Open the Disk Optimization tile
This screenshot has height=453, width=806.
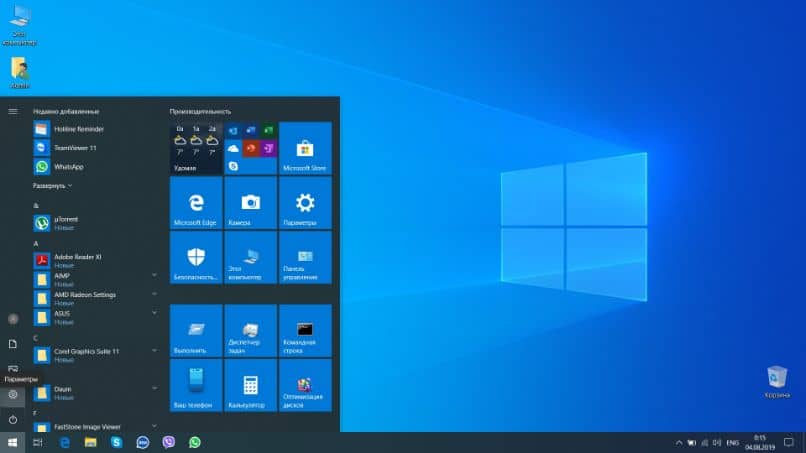pos(305,385)
